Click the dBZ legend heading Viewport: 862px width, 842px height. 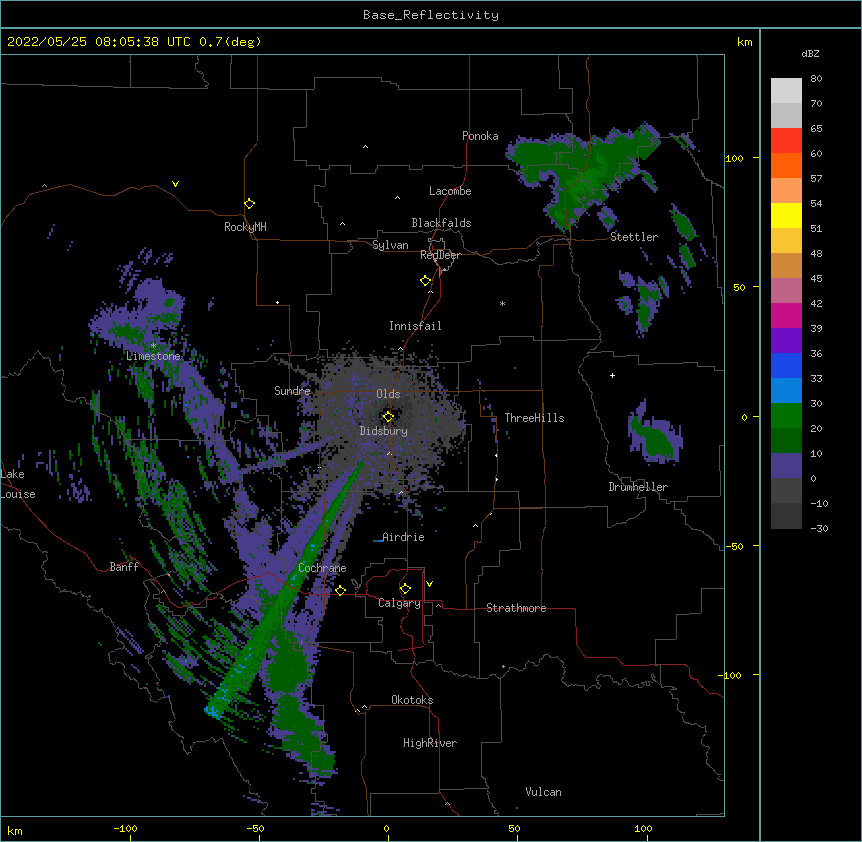pos(810,53)
